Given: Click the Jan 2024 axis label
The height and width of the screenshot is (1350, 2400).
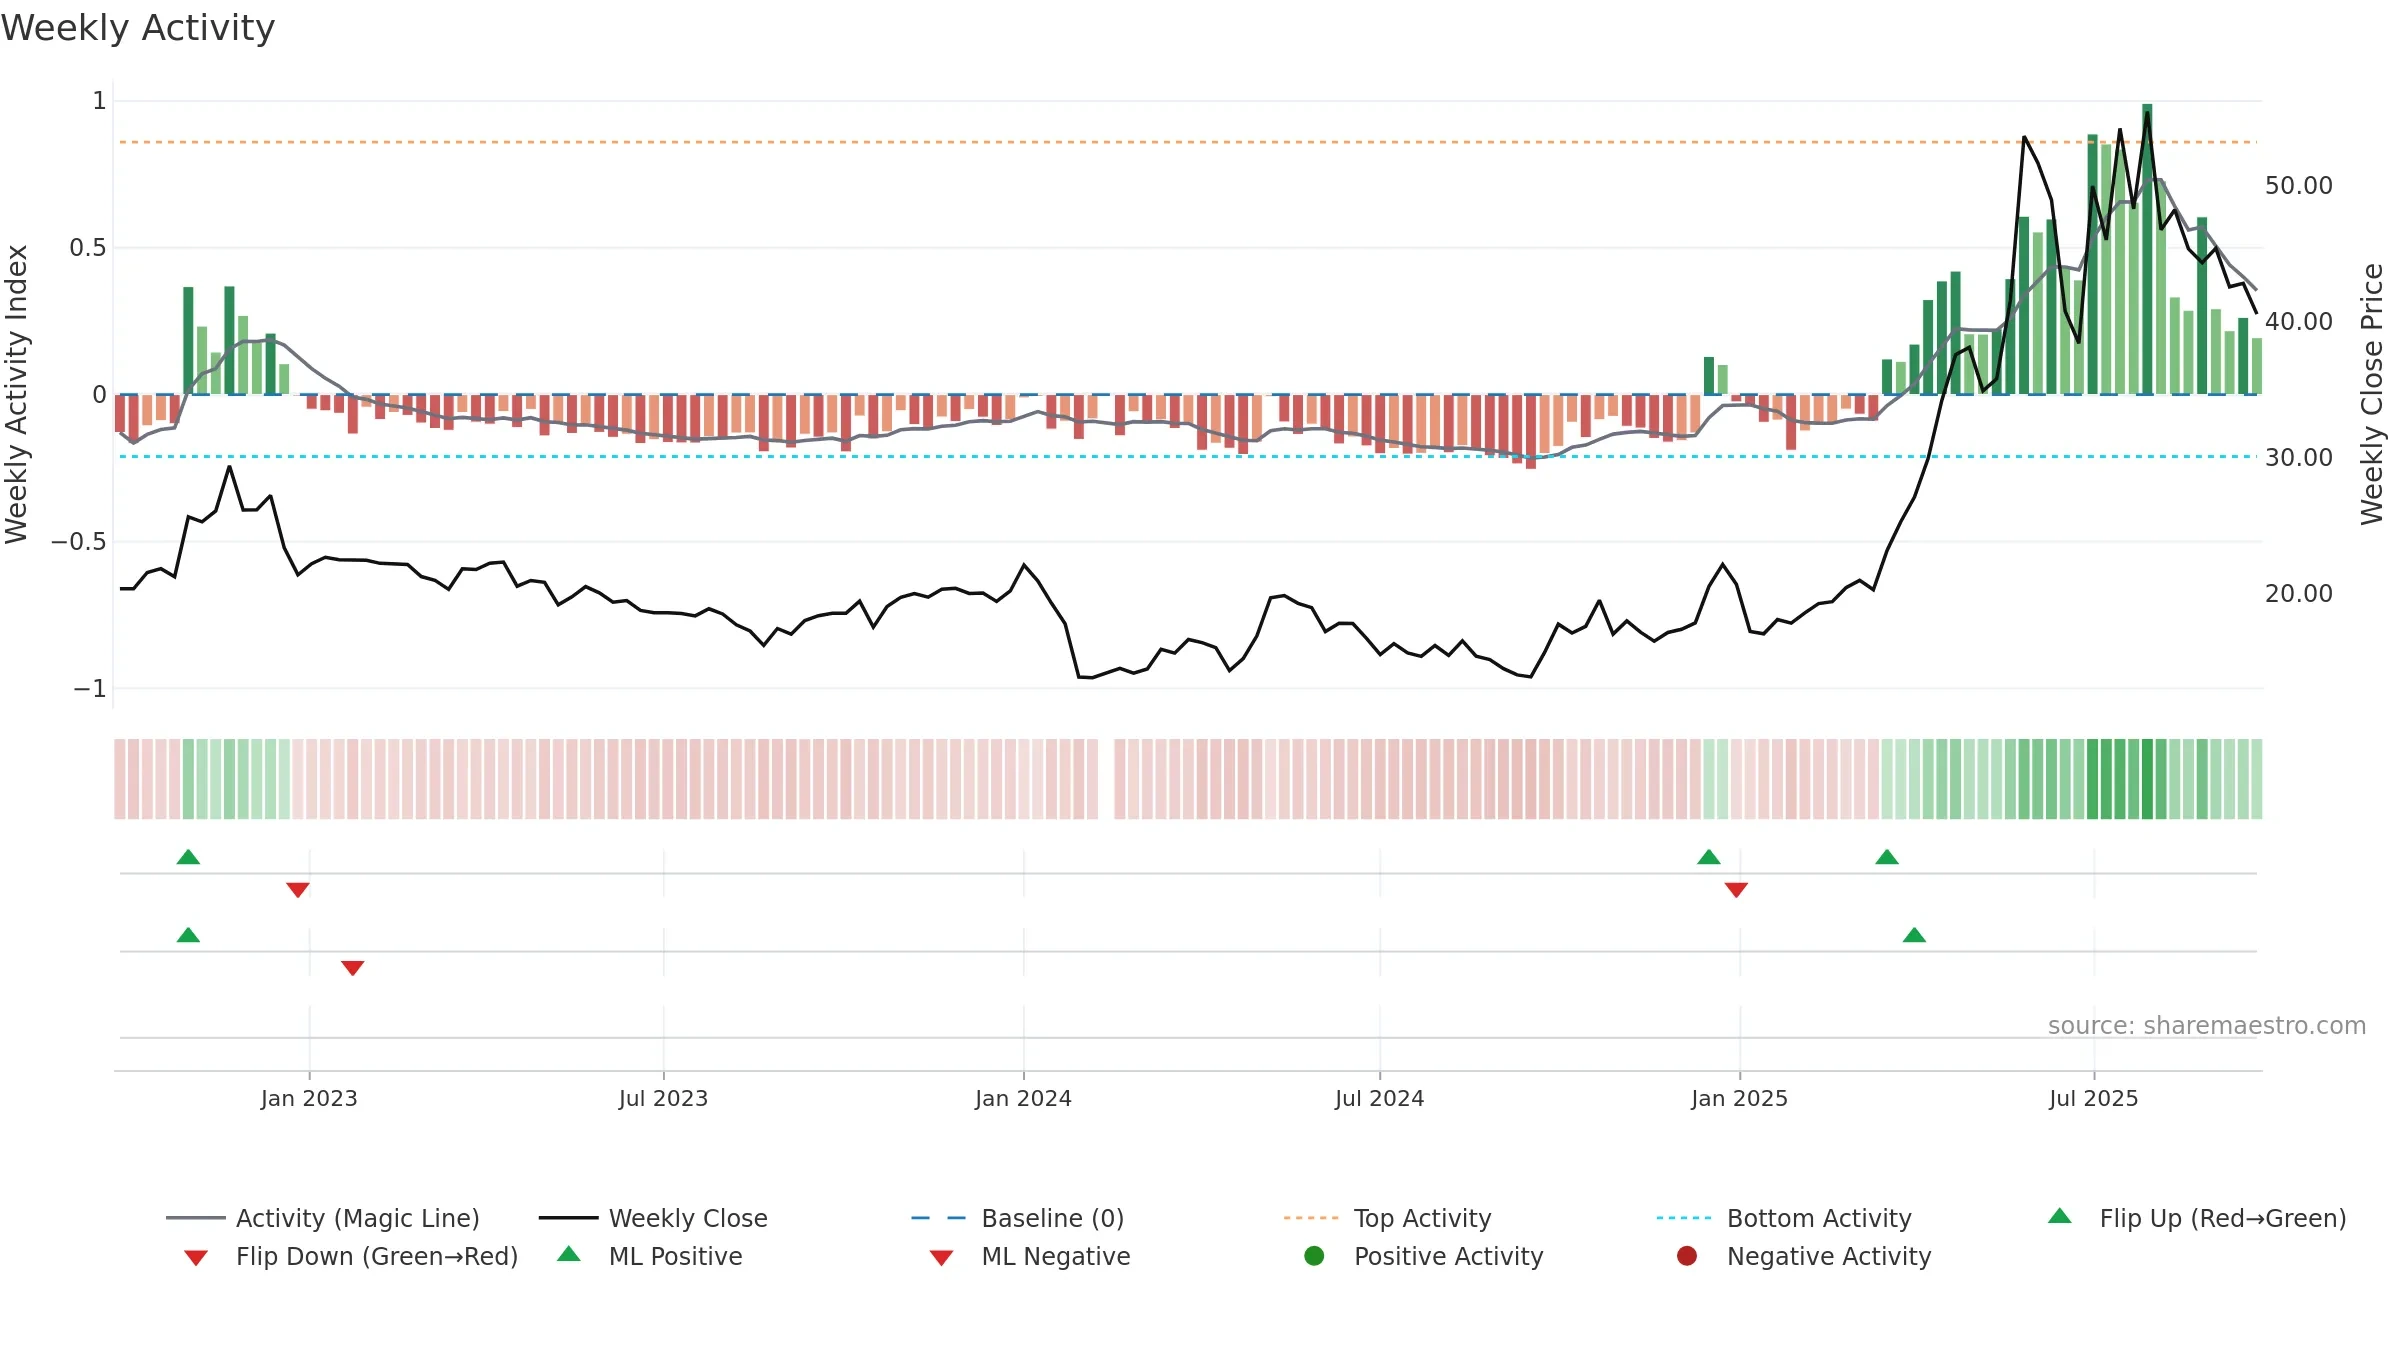Looking at the screenshot, I should click(1023, 1098).
